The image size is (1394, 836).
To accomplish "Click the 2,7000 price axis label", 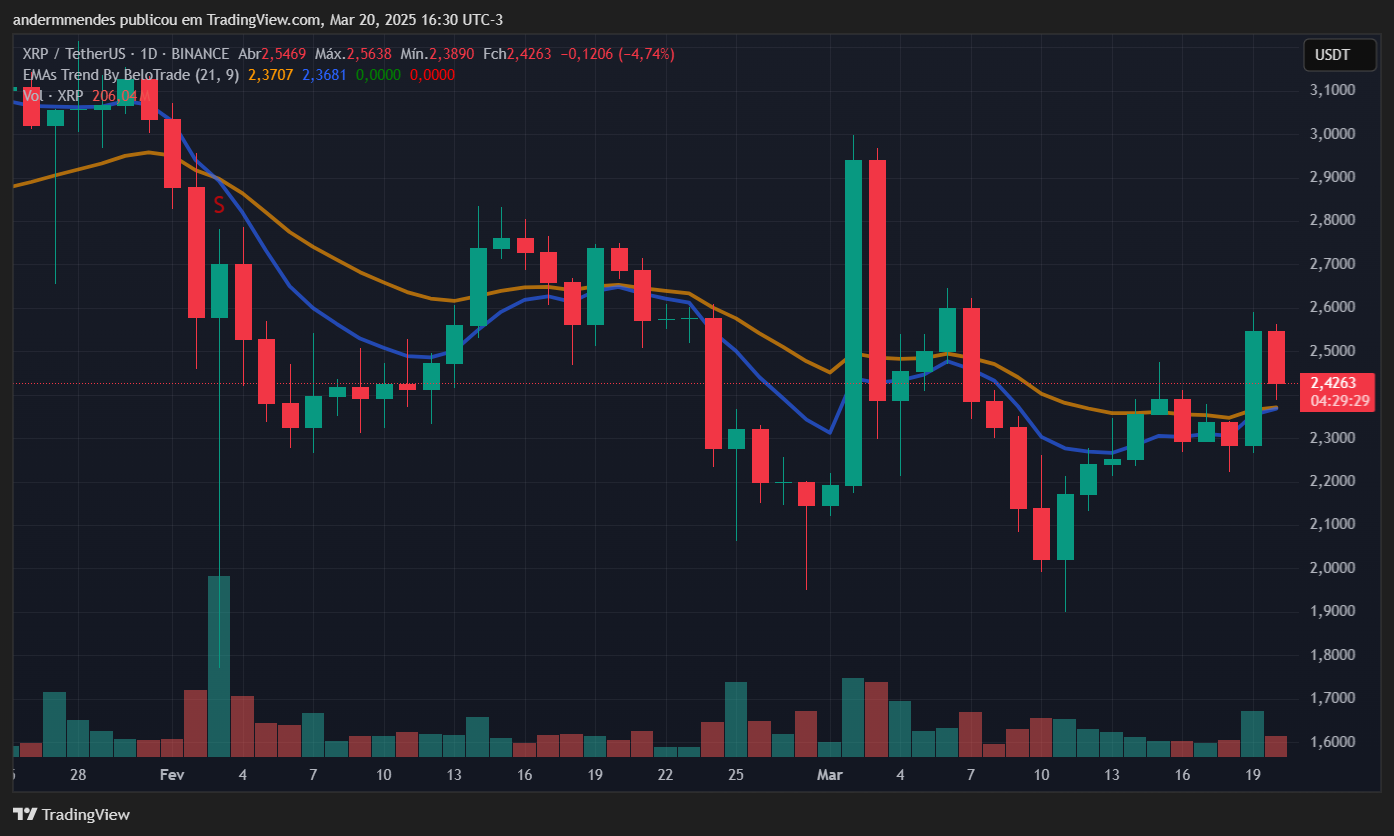I will [x=1332, y=264].
